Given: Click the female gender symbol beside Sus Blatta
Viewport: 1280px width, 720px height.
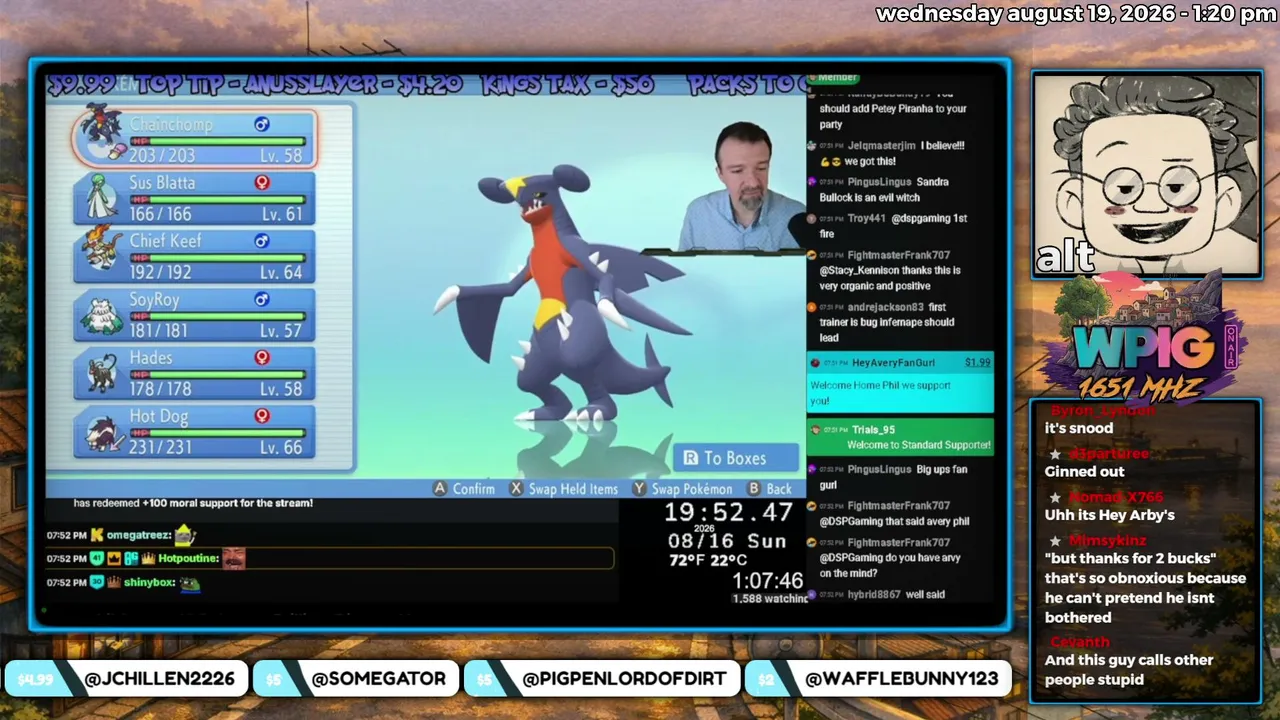Looking at the screenshot, I should tap(262, 183).
